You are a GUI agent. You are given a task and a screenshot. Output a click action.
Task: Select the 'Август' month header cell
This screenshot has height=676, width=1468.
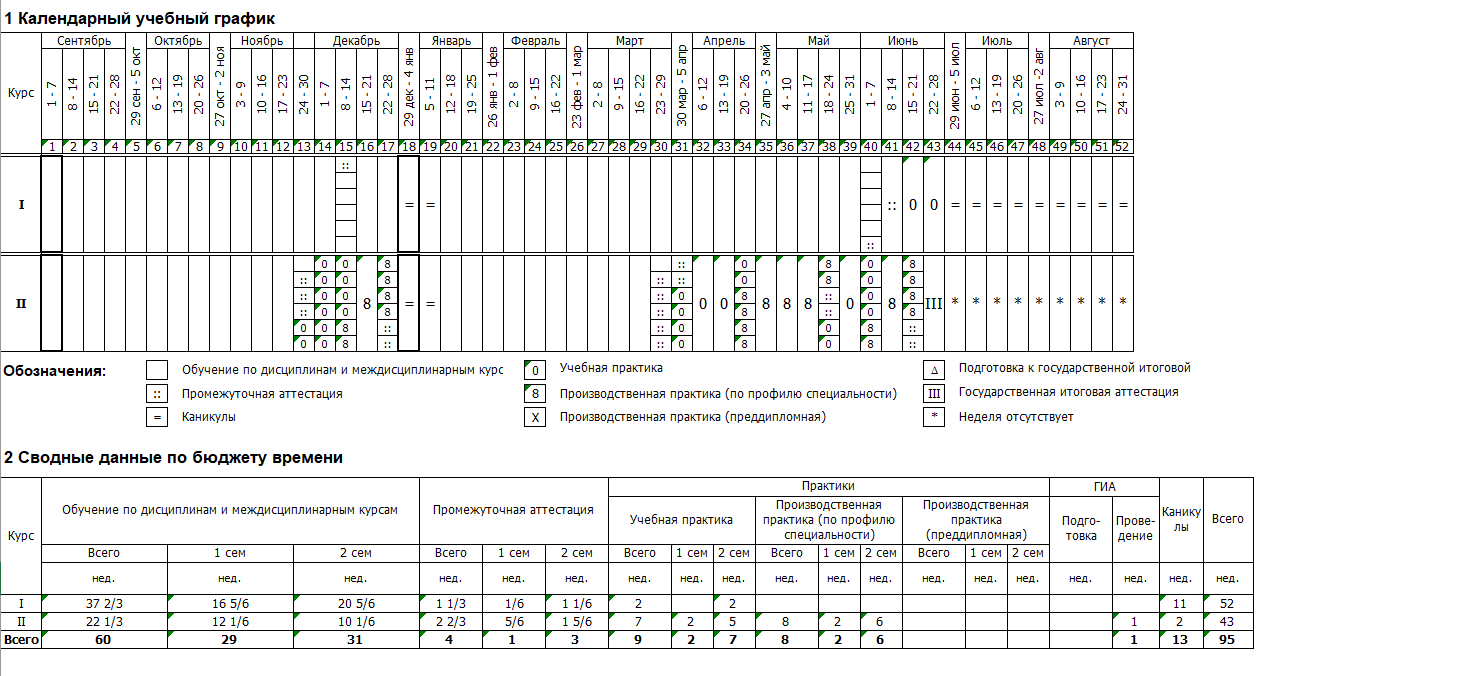(1091, 41)
